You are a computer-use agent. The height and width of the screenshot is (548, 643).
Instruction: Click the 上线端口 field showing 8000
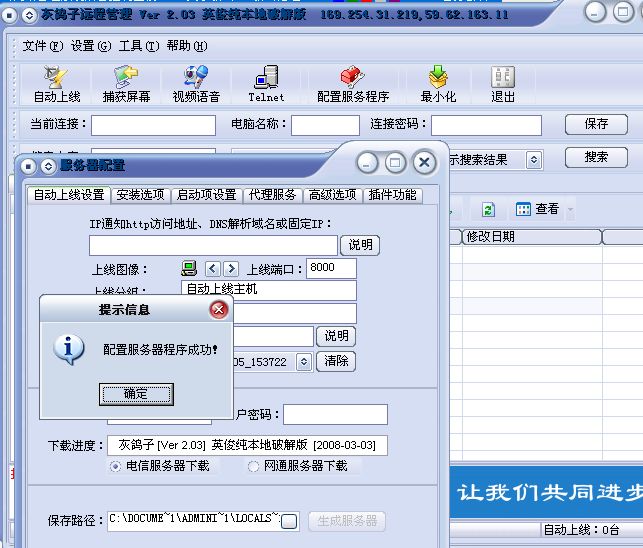tap(331, 268)
